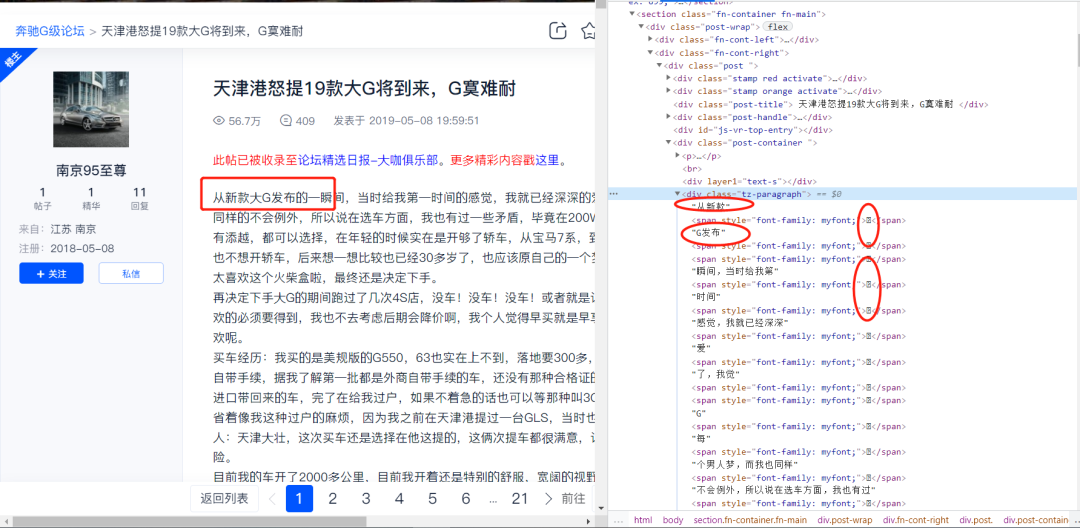Image resolution: width=1080 pixels, height=528 pixels.
Task: Collapse the div class post node
Action: 658,65
